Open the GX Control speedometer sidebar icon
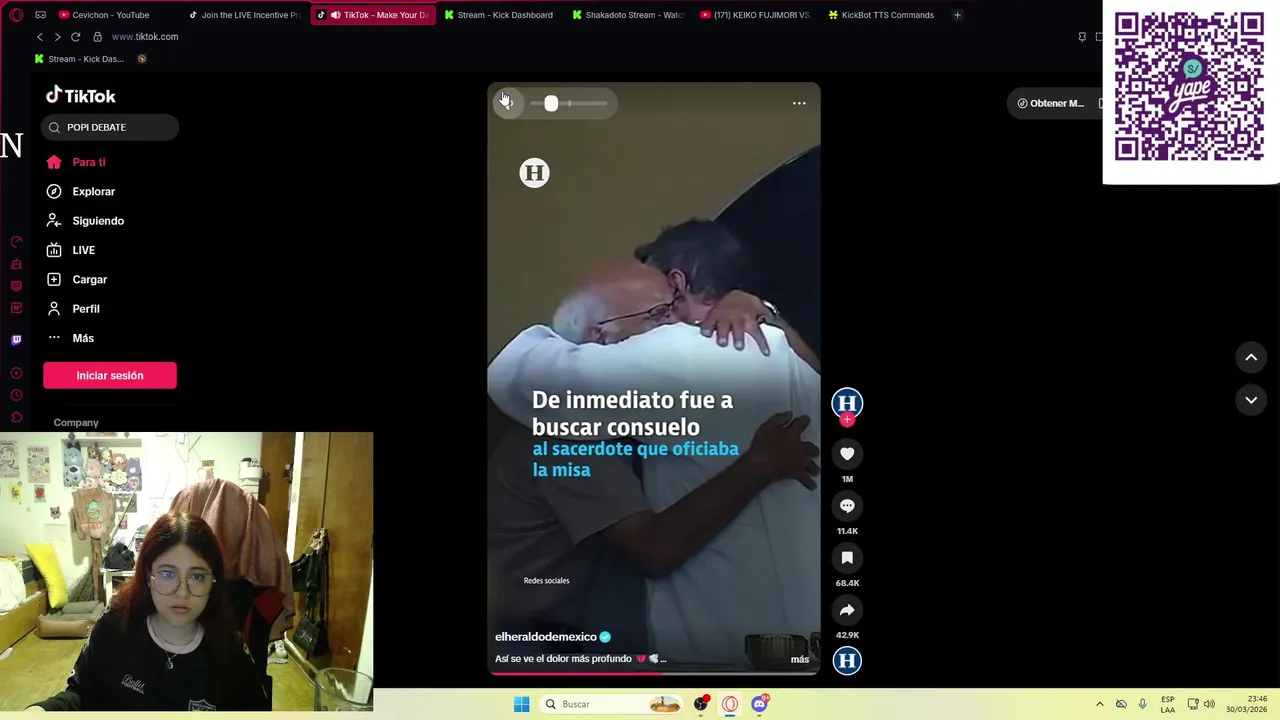The height and width of the screenshot is (720, 1280). (x=16, y=242)
